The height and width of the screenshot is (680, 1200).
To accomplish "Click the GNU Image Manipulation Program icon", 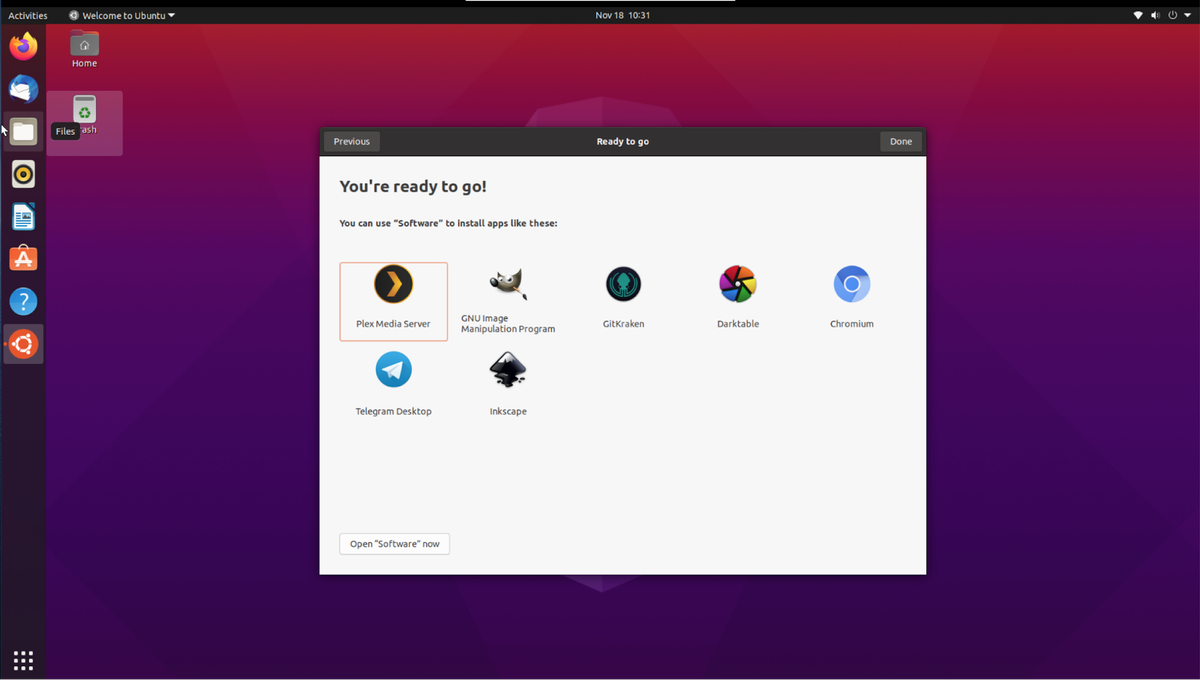I will point(508,283).
